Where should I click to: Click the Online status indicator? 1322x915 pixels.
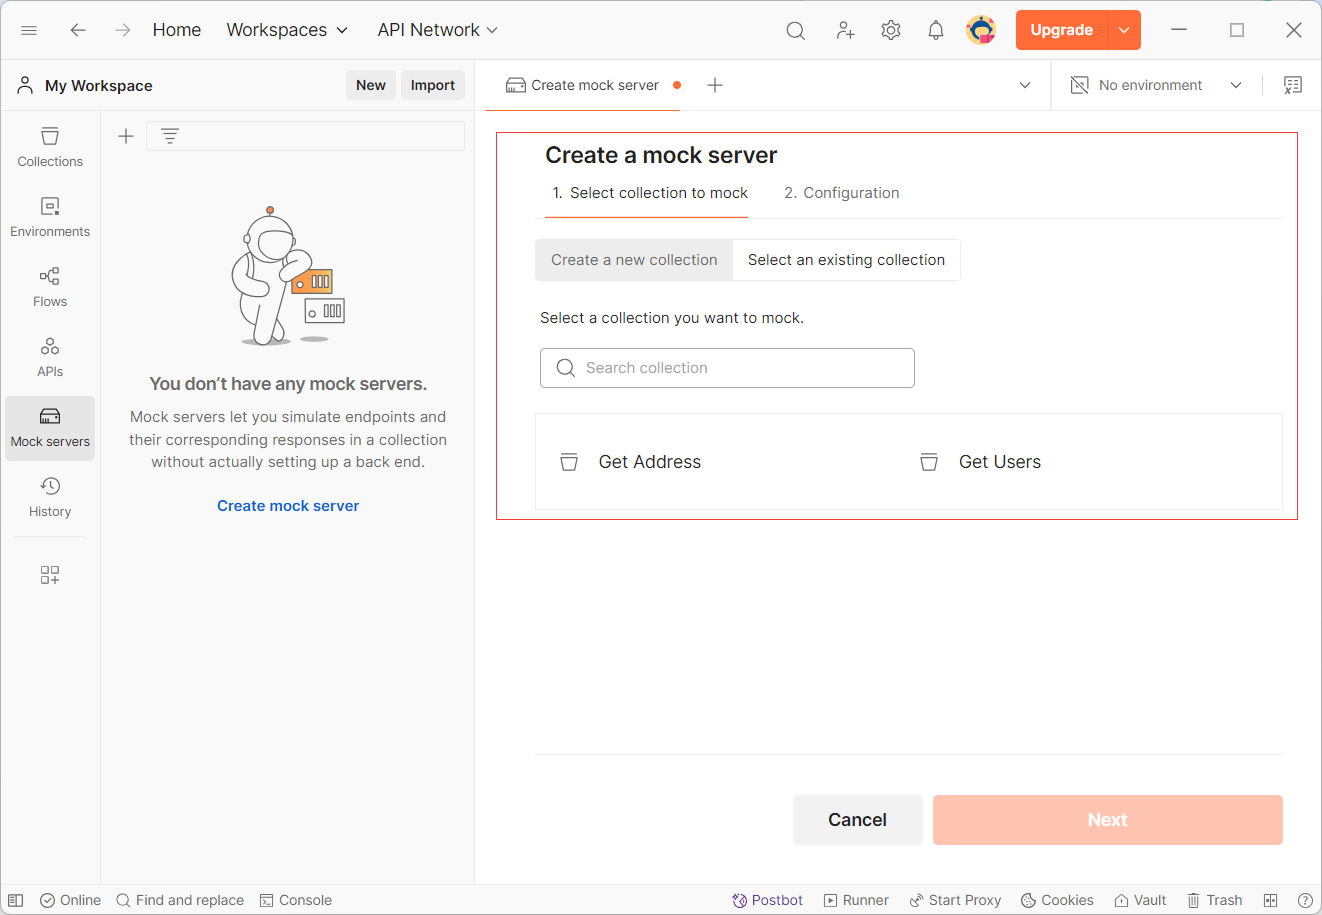(x=70, y=900)
